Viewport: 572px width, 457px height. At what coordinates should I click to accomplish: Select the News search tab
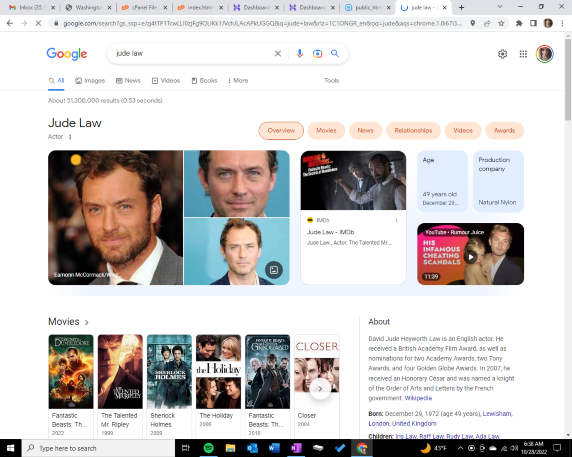[128, 81]
